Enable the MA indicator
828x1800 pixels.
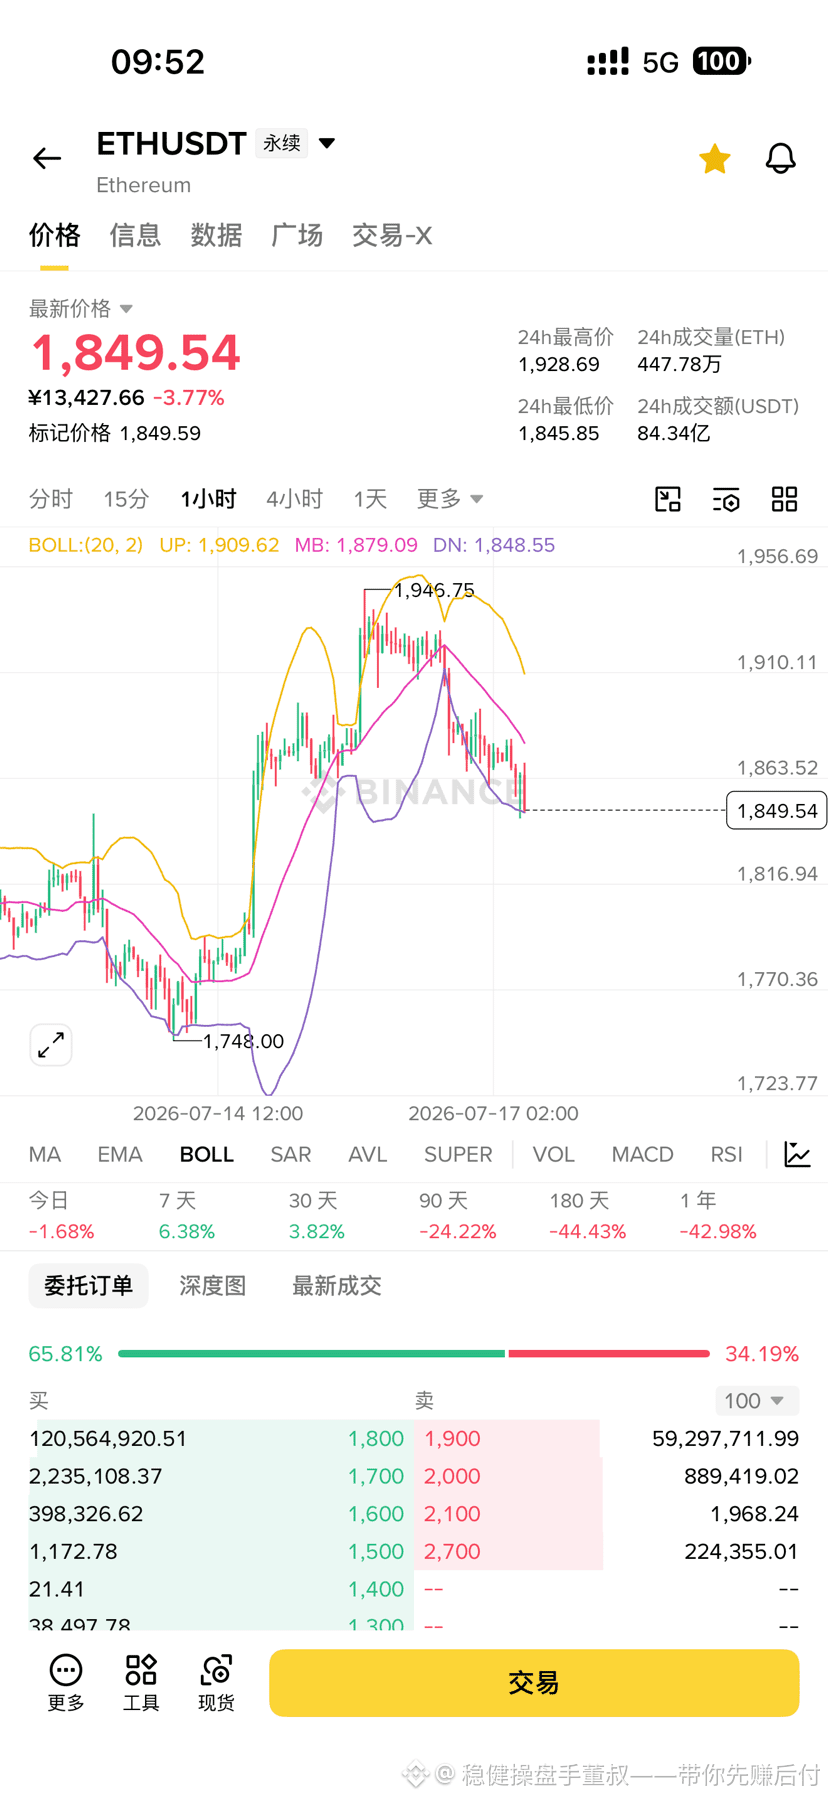pos(45,1154)
